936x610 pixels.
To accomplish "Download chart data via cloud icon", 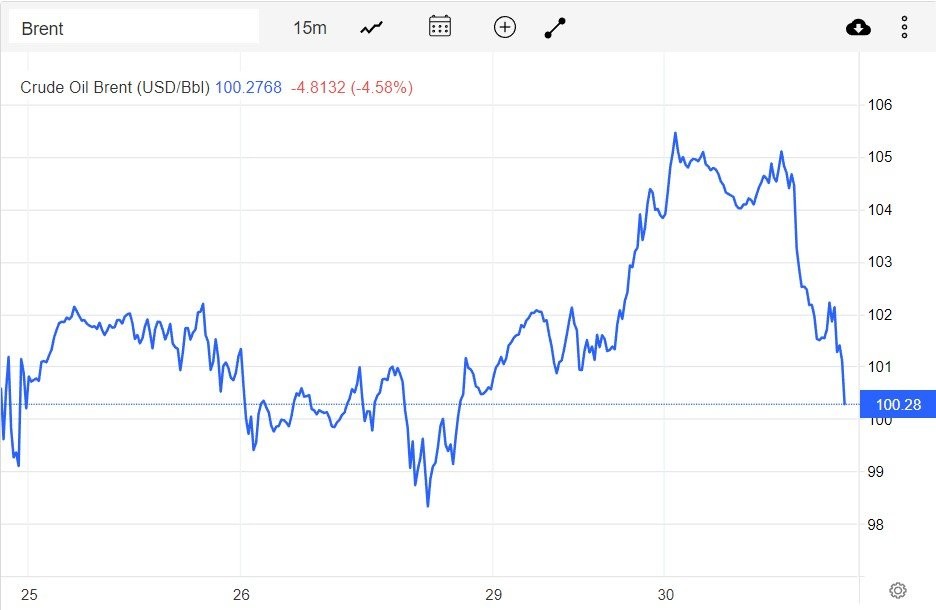I will click(x=858, y=27).
